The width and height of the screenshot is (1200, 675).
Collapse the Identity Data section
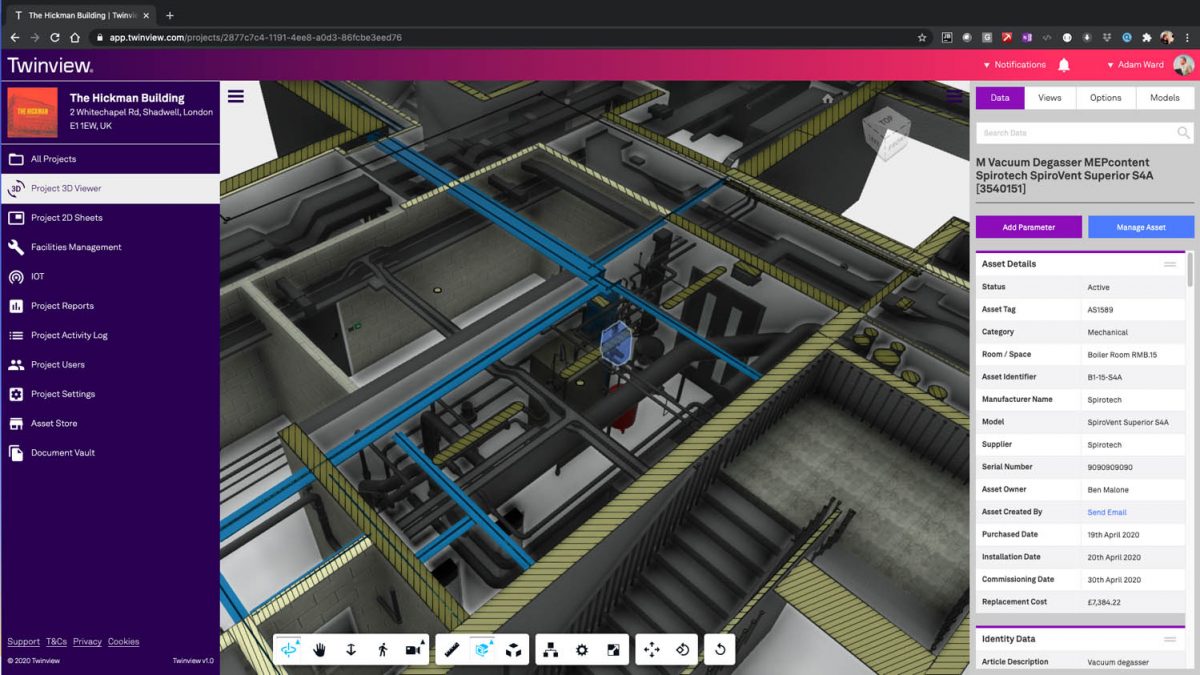point(1169,639)
